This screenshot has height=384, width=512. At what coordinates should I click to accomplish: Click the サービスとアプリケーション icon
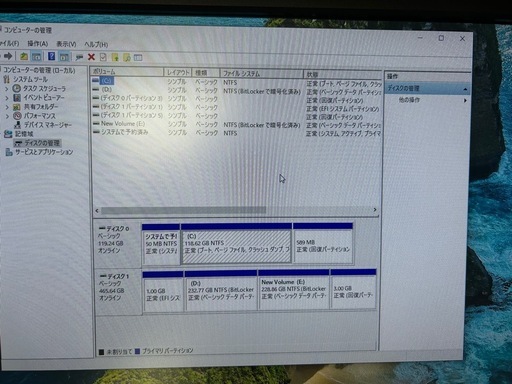(9, 152)
